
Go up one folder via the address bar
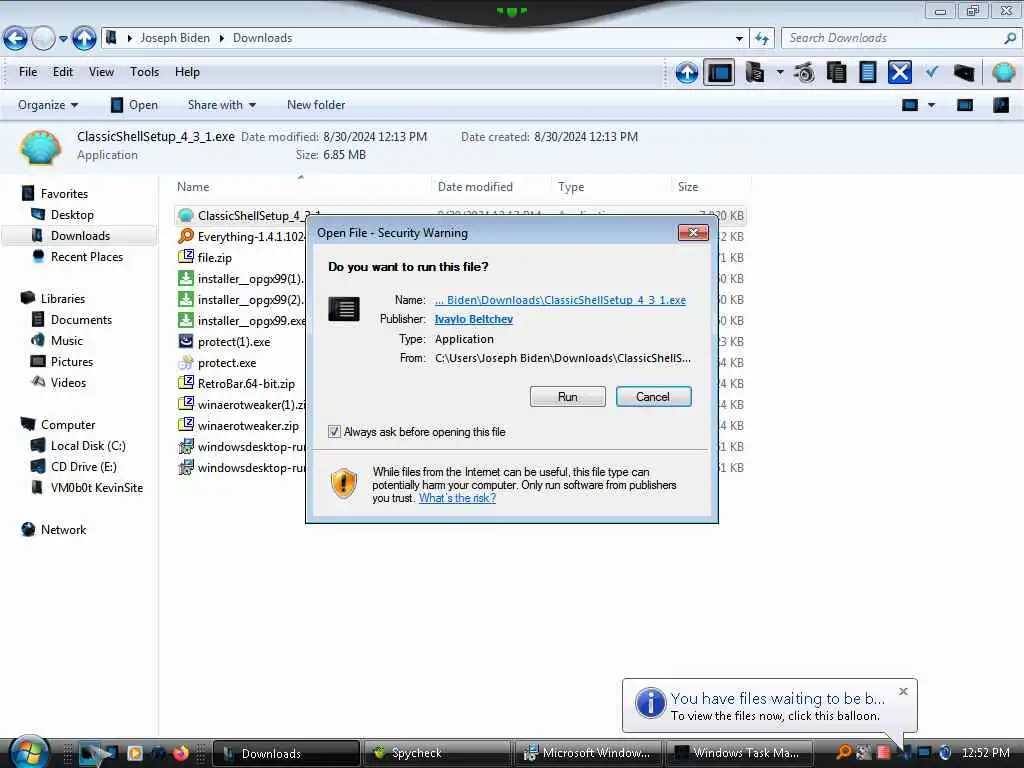pyautogui.click(x=84, y=39)
